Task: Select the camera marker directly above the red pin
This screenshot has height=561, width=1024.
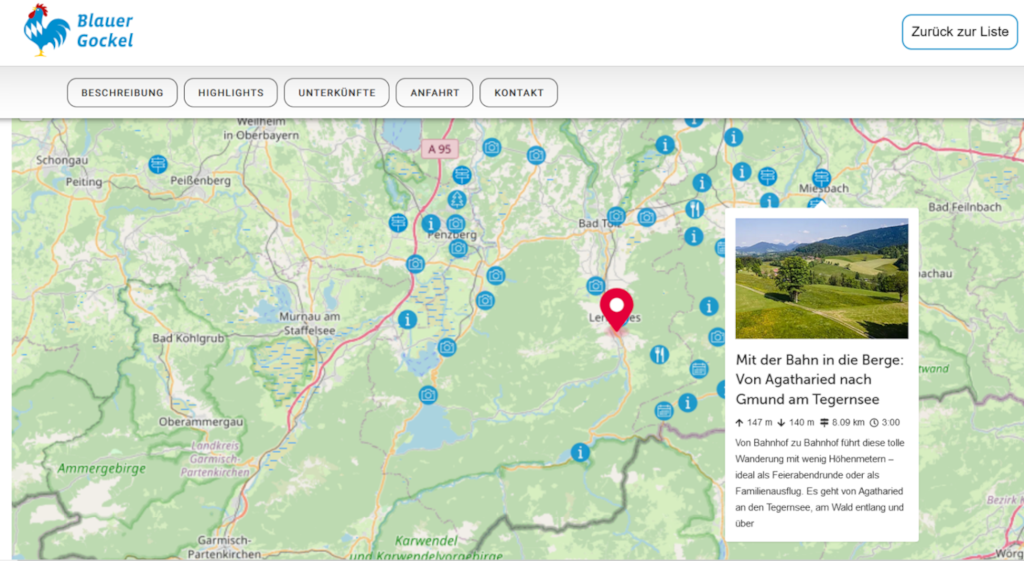Action: pyautogui.click(x=596, y=285)
